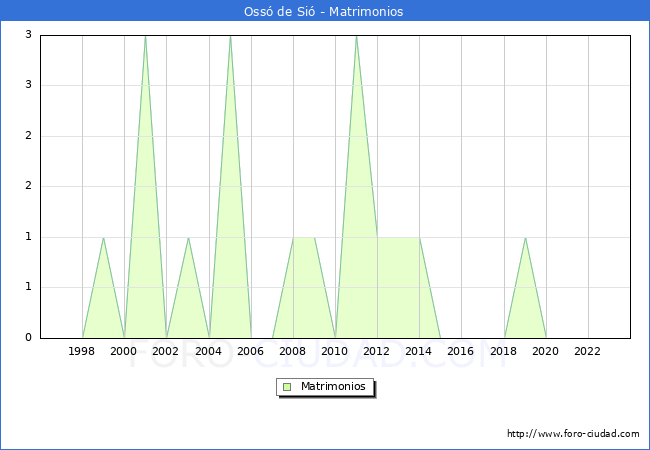This screenshot has height=450, width=650.
Task: Select the 2011 peak data point
Action: (x=356, y=37)
